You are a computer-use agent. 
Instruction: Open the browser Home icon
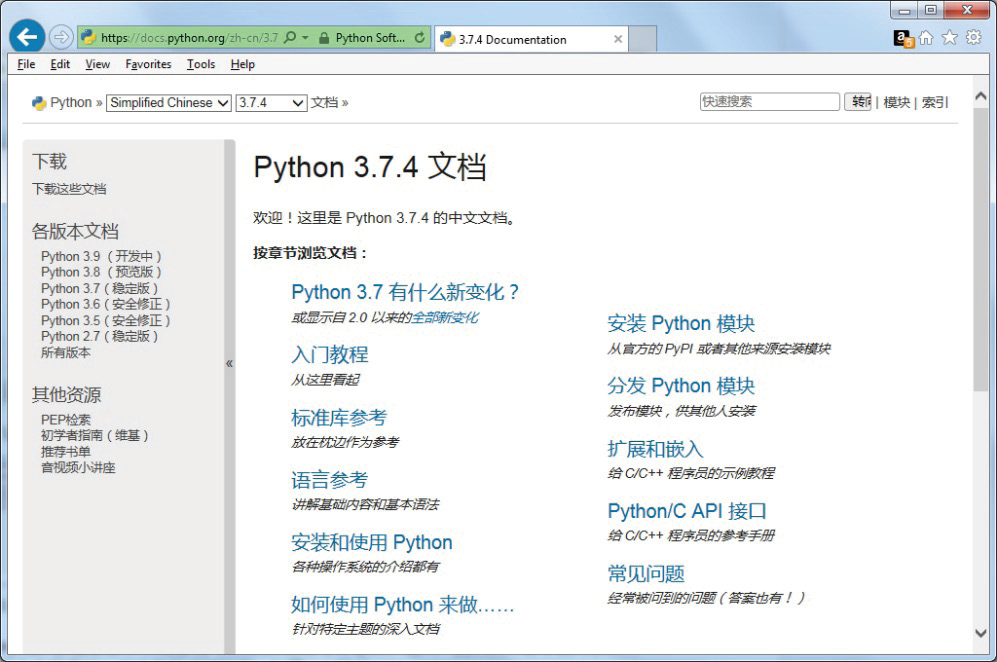pos(926,38)
